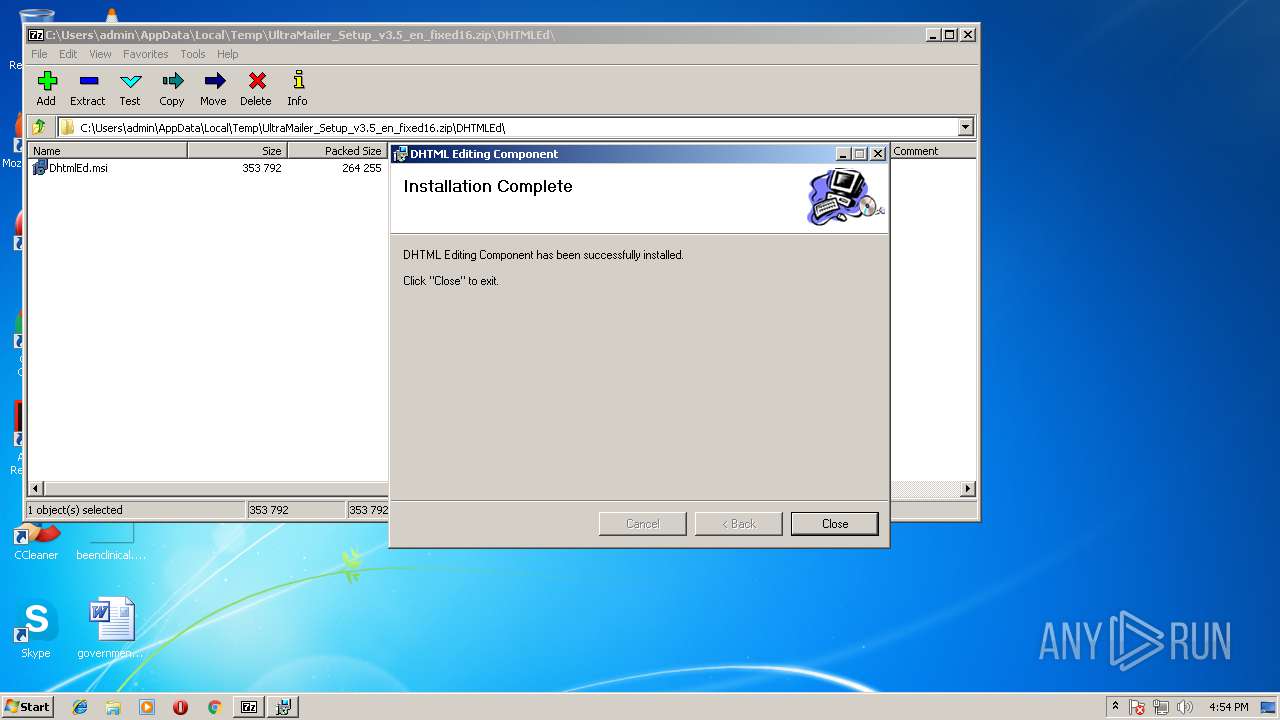Screen dimensions: 1280x720
Task: Click the 4:54 PM taskbar clock
Action: pyautogui.click(x=1228, y=707)
